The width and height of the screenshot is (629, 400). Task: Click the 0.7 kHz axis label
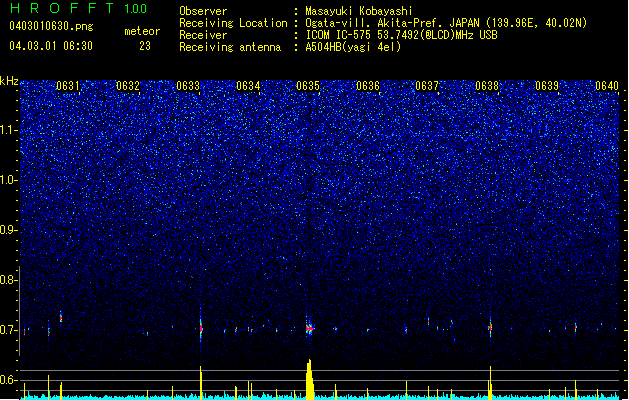[9, 330]
